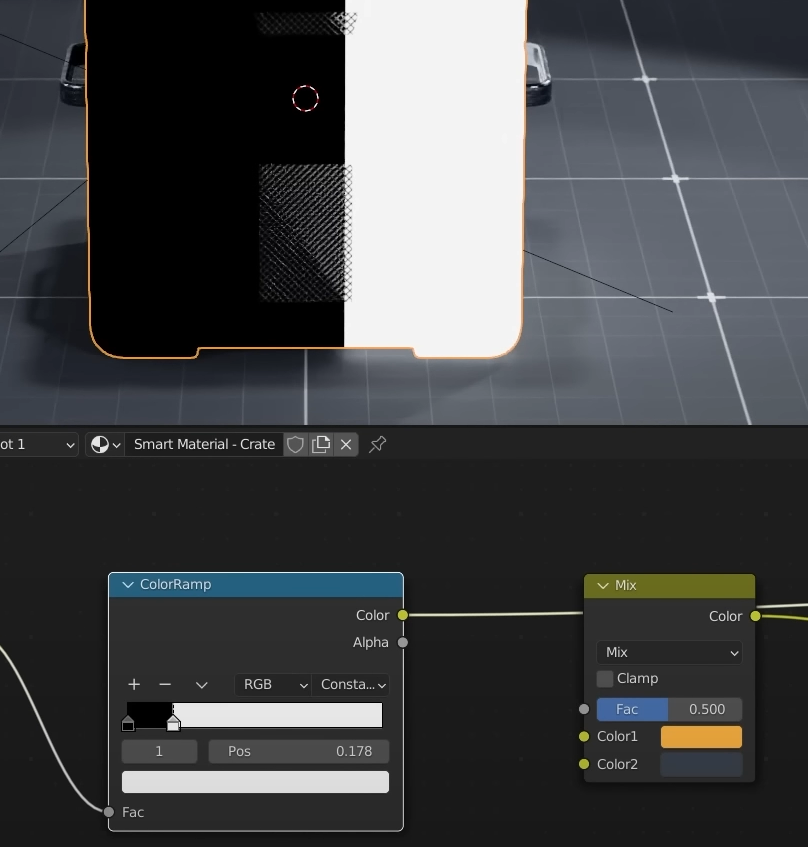Open the RGB color mode dropdown
808x847 pixels.
[x=272, y=684]
